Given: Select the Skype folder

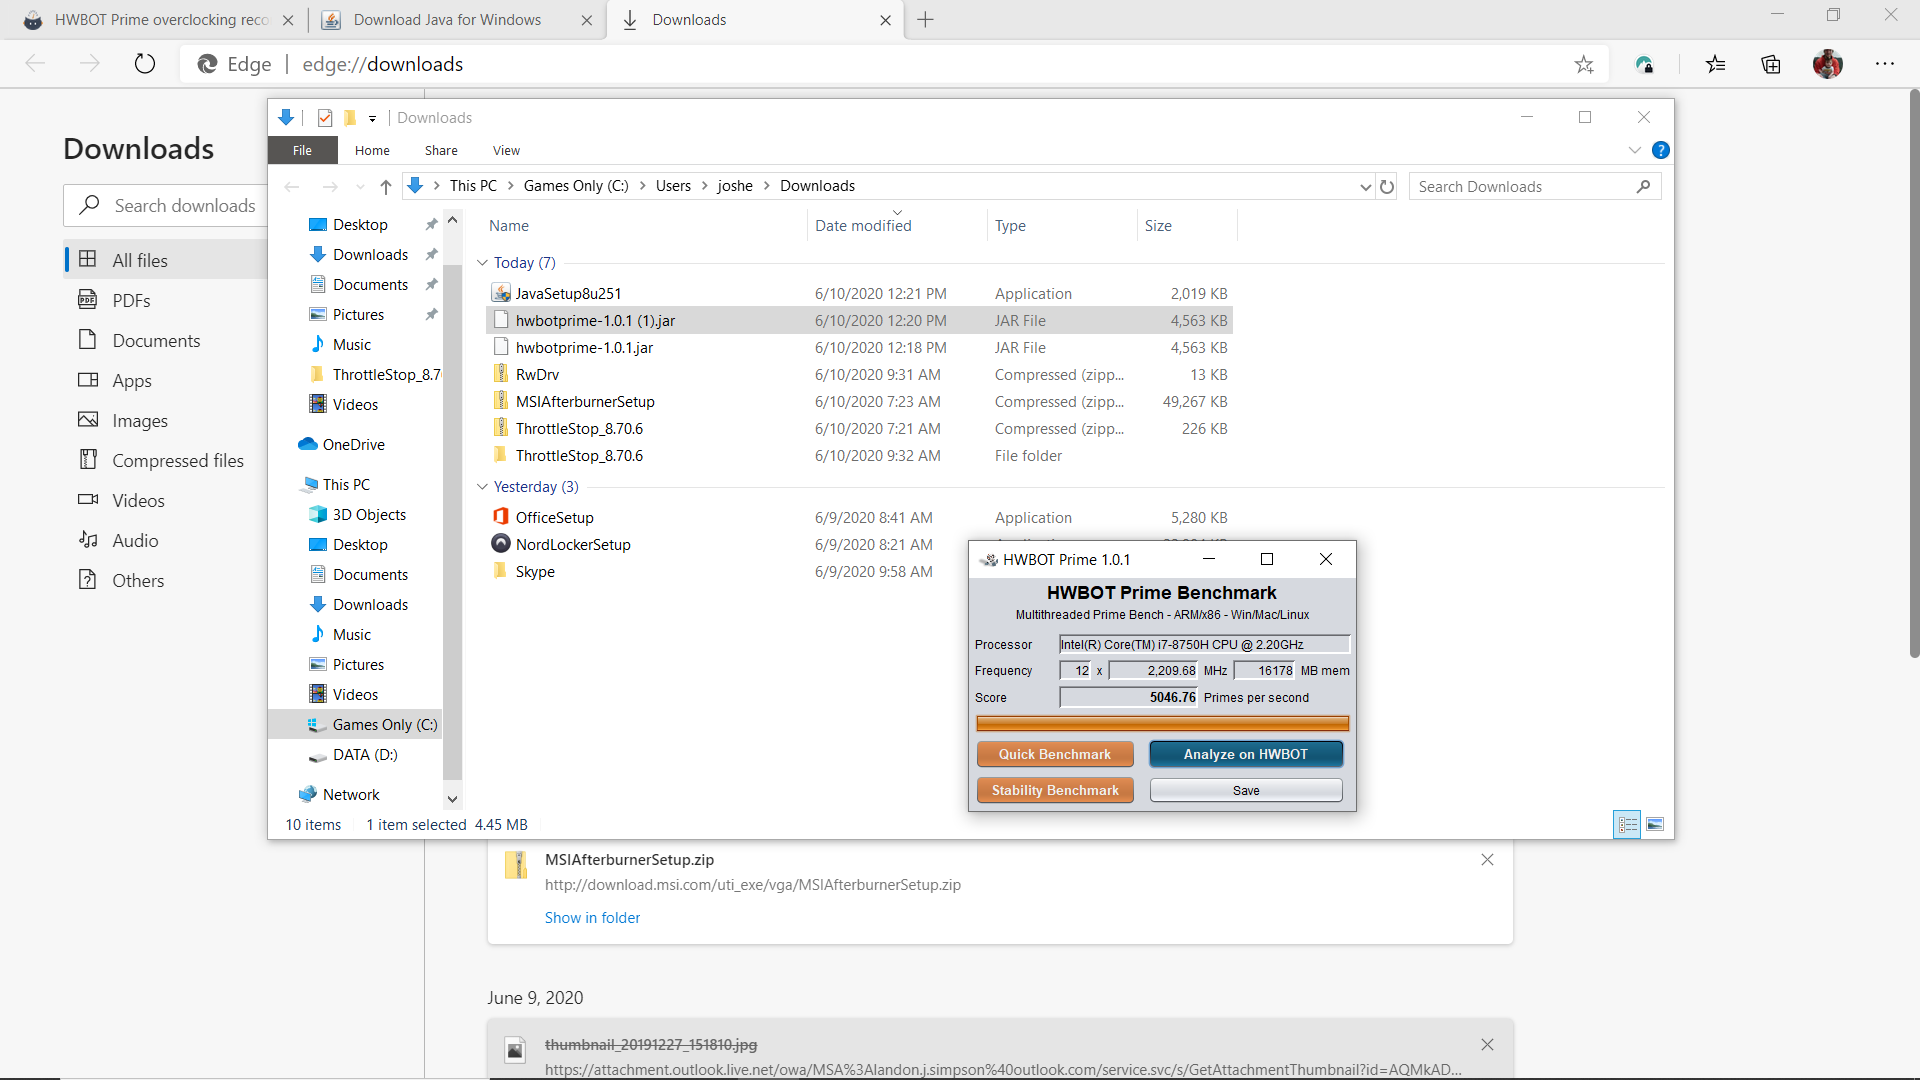Looking at the screenshot, I should (535, 571).
